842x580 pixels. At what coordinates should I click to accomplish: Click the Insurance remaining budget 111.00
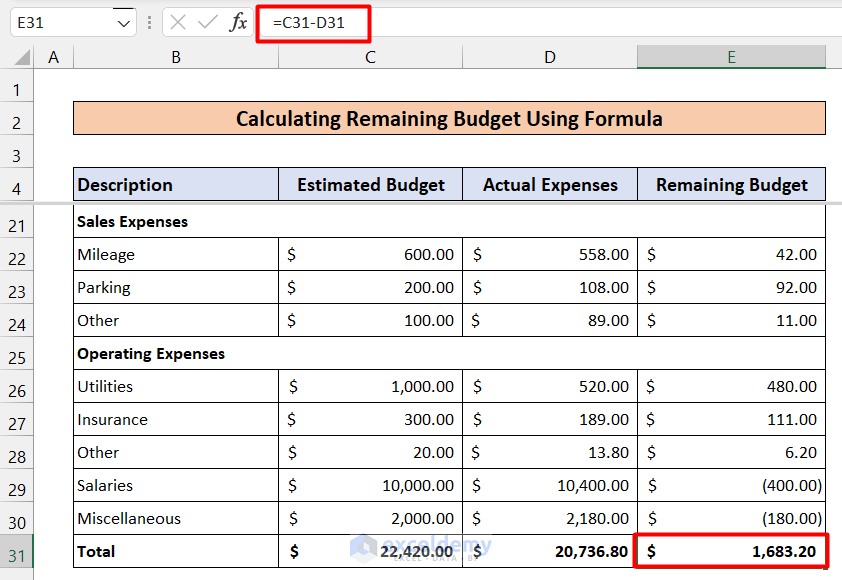(731, 419)
